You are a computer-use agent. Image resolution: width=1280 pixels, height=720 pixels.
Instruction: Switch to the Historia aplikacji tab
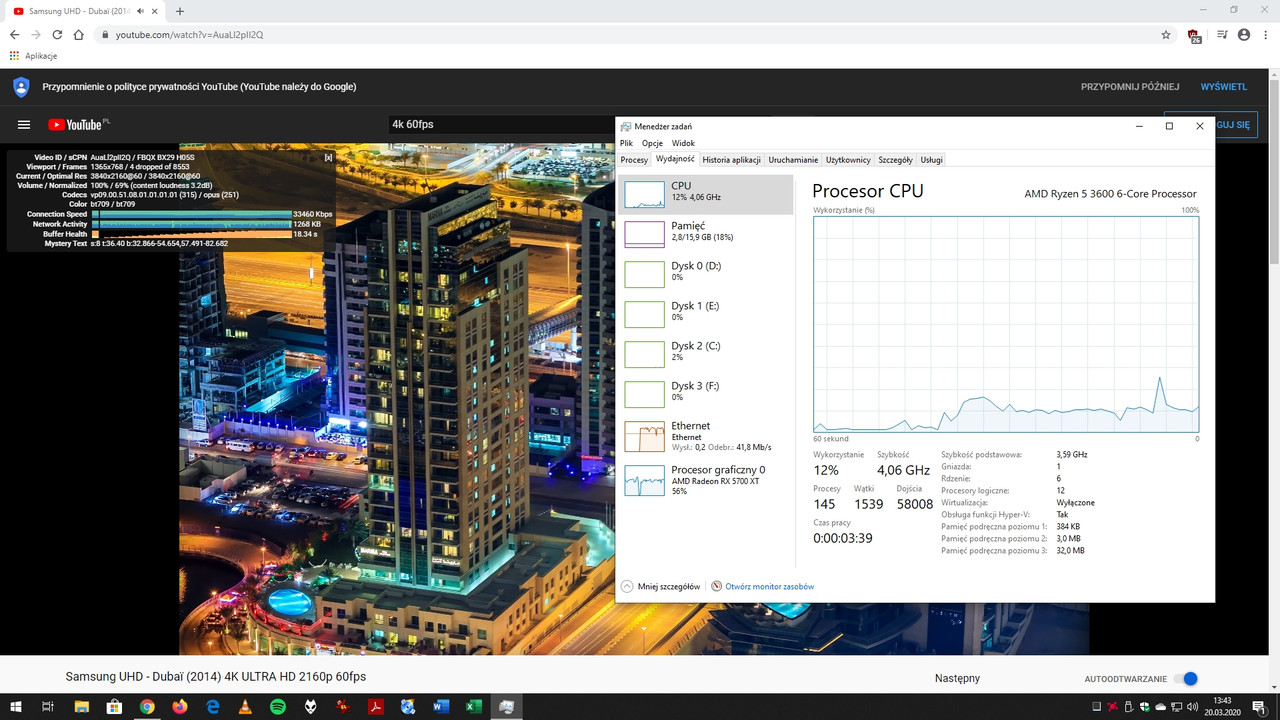(x=731, y=160)
